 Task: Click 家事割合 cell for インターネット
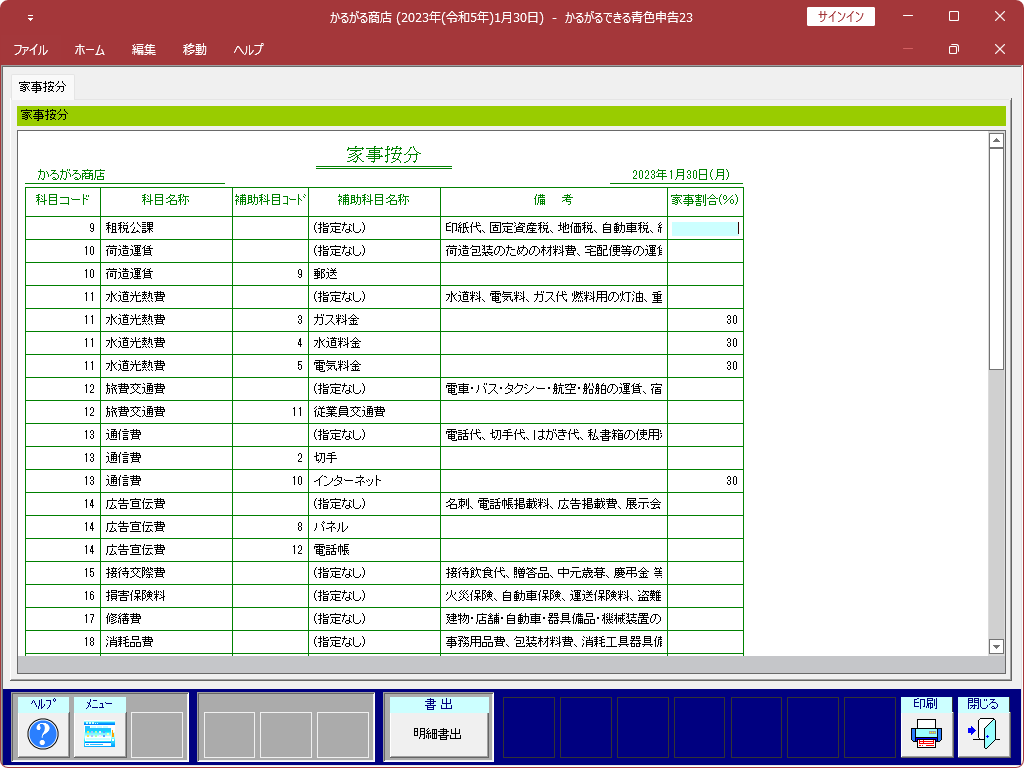point(705,481)
